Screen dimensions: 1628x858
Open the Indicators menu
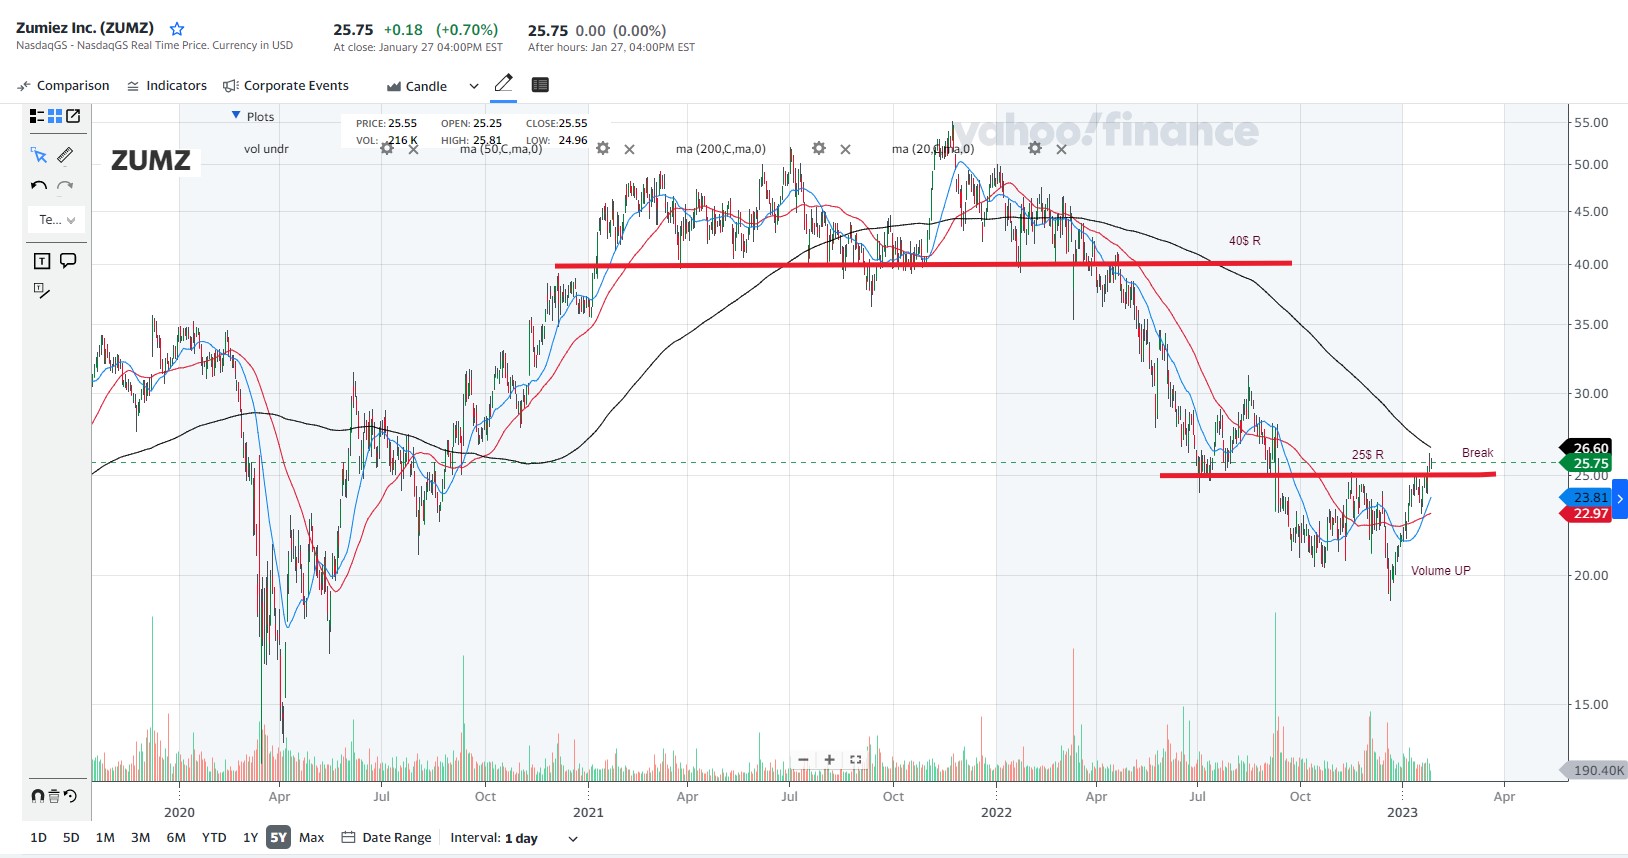(167, 86)
